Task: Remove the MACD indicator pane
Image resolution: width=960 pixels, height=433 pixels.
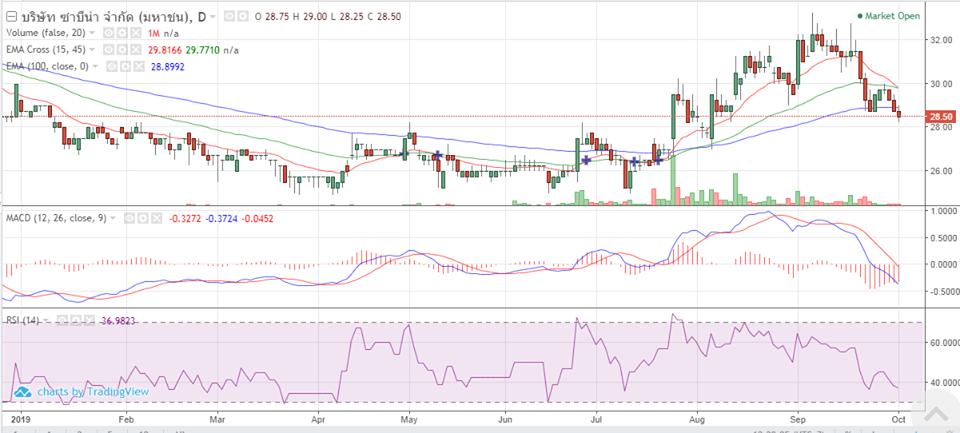Action: pyautogui.click(x=156, y=218)
